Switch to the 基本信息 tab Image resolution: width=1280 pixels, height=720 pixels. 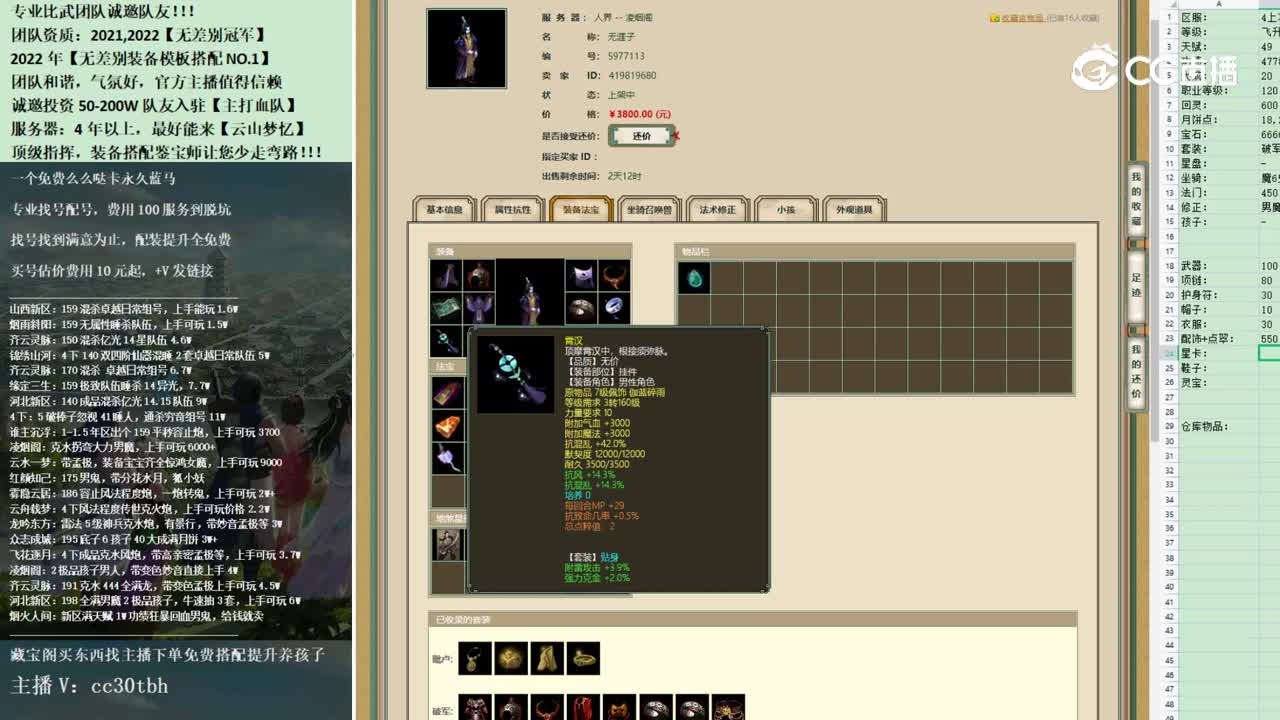tap(444, 210)
